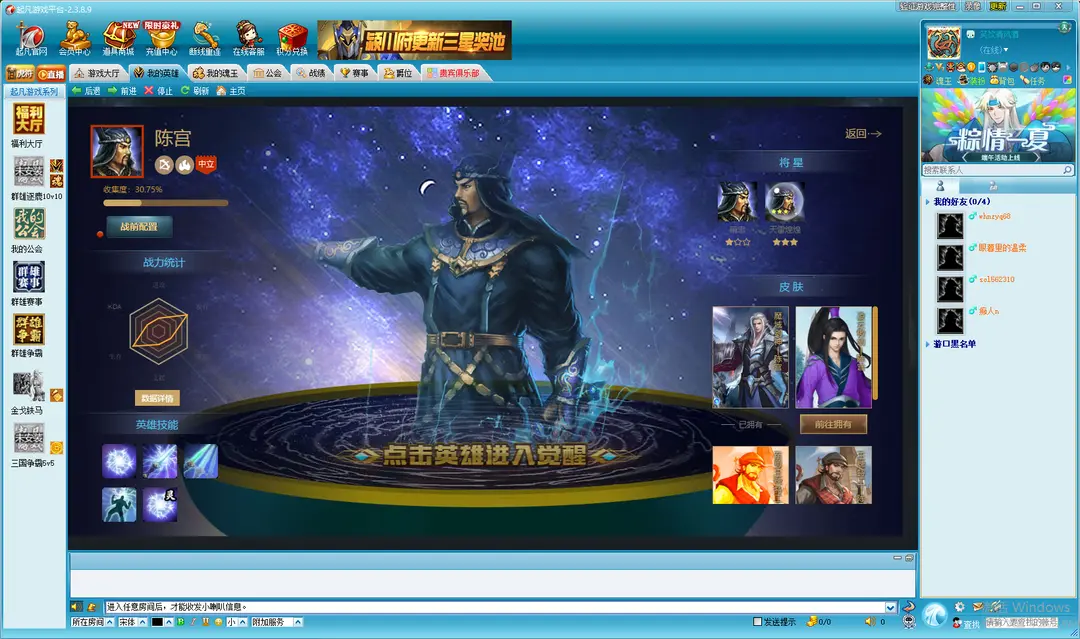This screenshot has height=639, width=1080.
Task: Open the 附加服务 dropdown
Action: tap(276, 622)
